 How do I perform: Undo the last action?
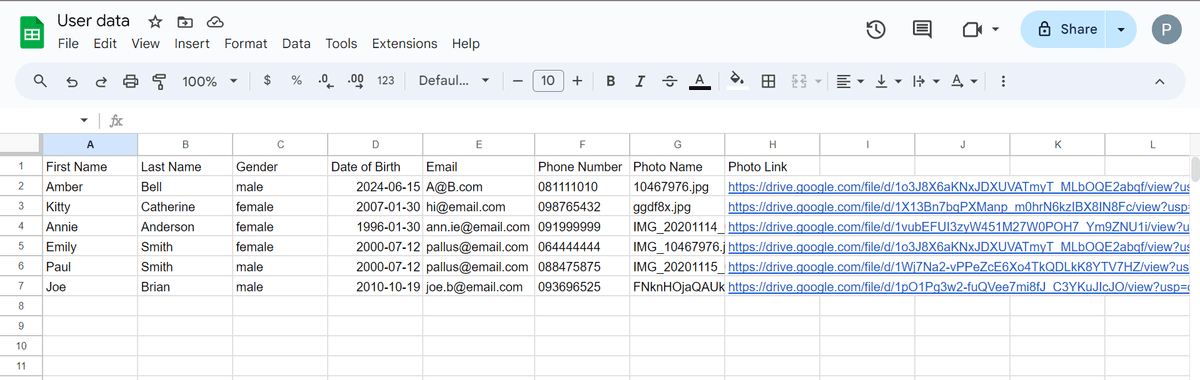(x=71, y=81)
